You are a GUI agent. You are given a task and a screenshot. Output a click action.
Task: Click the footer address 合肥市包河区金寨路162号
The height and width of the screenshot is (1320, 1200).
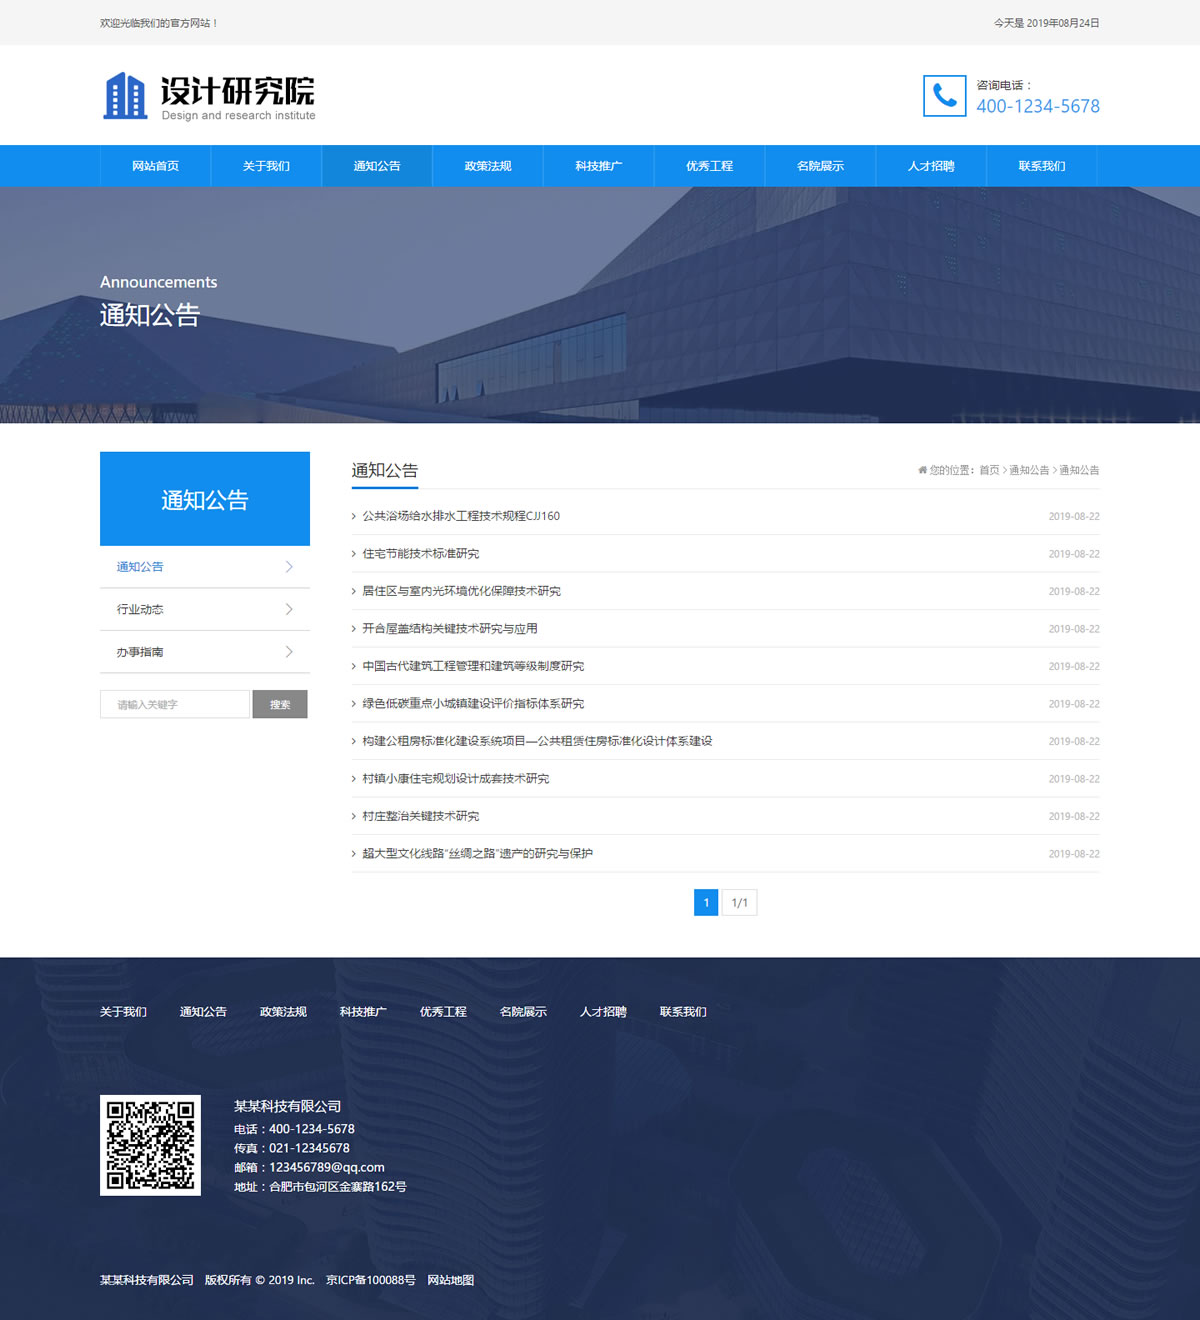(338, 1187)
